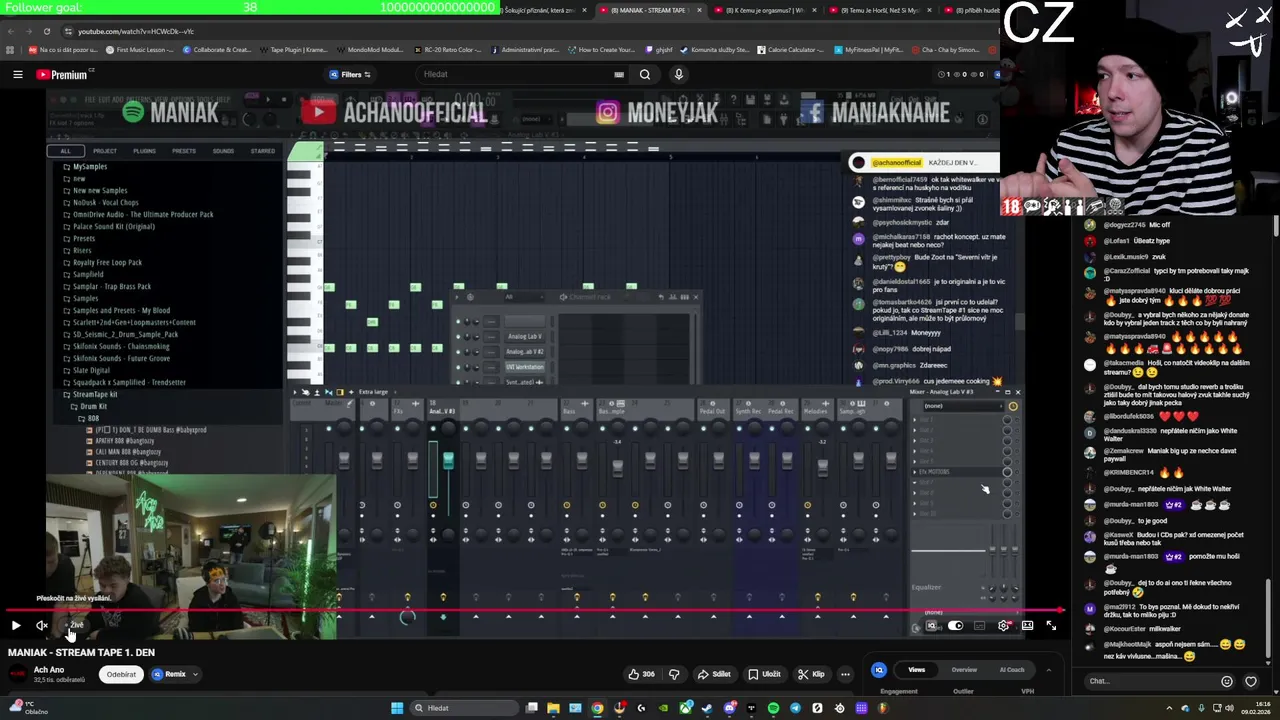Click the vidIQ icon in player controls
The height and width of the screenshot is (720, 1280).
(932, 625)
